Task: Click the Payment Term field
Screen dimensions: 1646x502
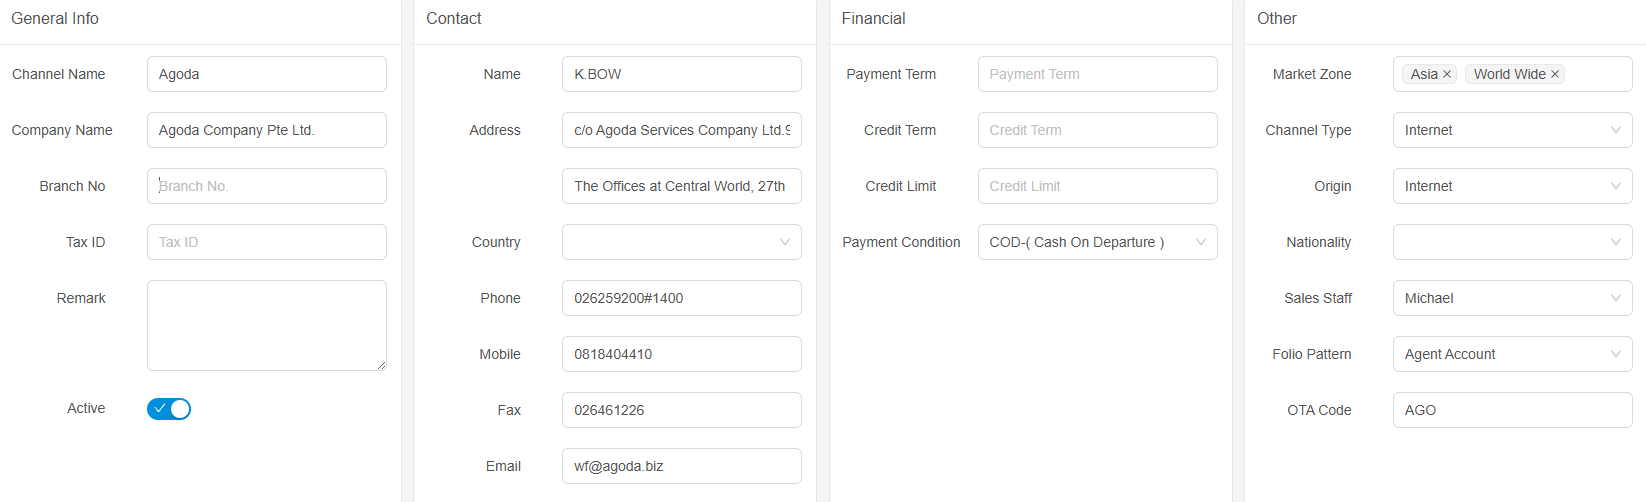Action: (x=1097, y=74)
